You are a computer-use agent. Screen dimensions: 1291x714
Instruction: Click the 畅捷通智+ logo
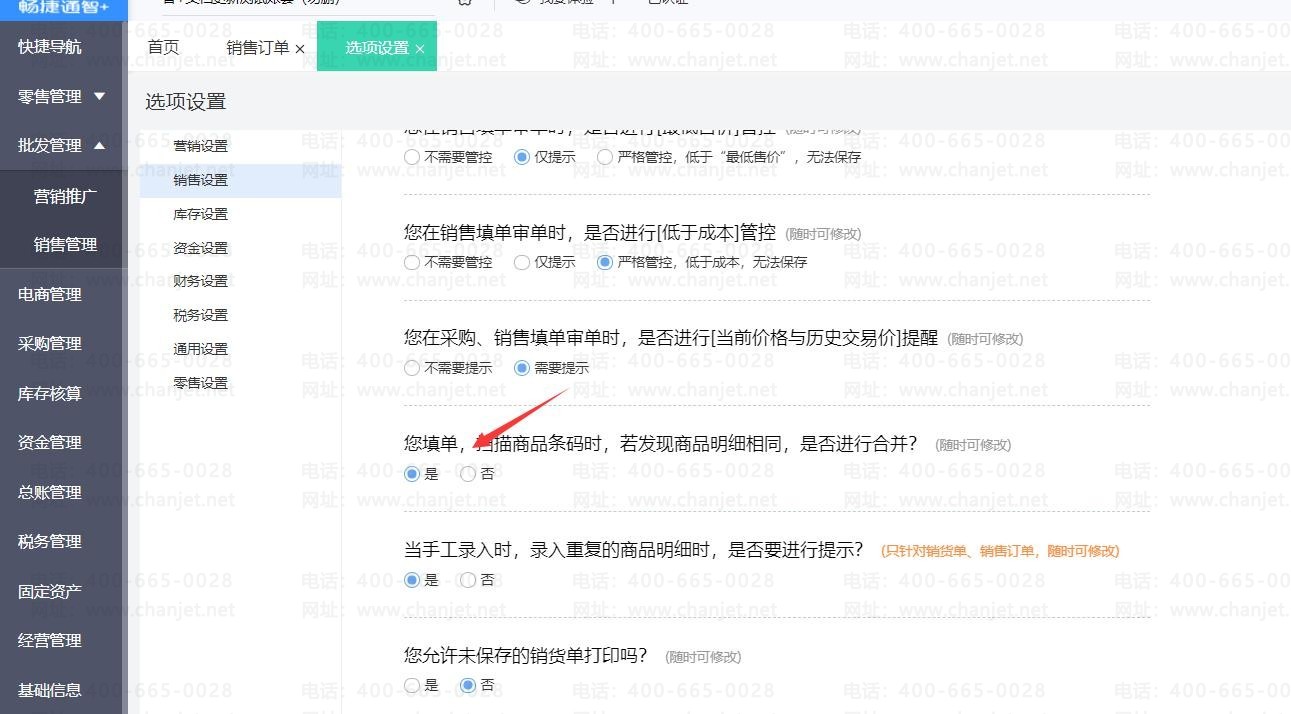(63, 7)
